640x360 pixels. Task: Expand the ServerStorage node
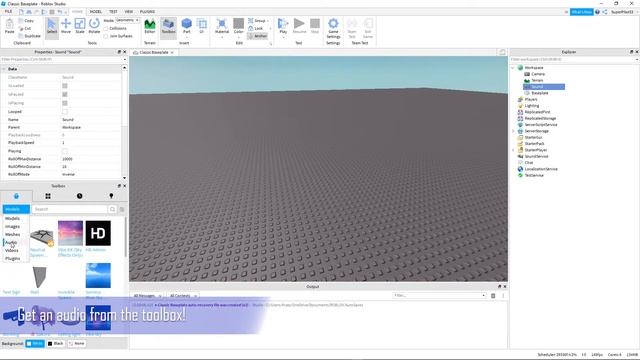coord(513,131)
